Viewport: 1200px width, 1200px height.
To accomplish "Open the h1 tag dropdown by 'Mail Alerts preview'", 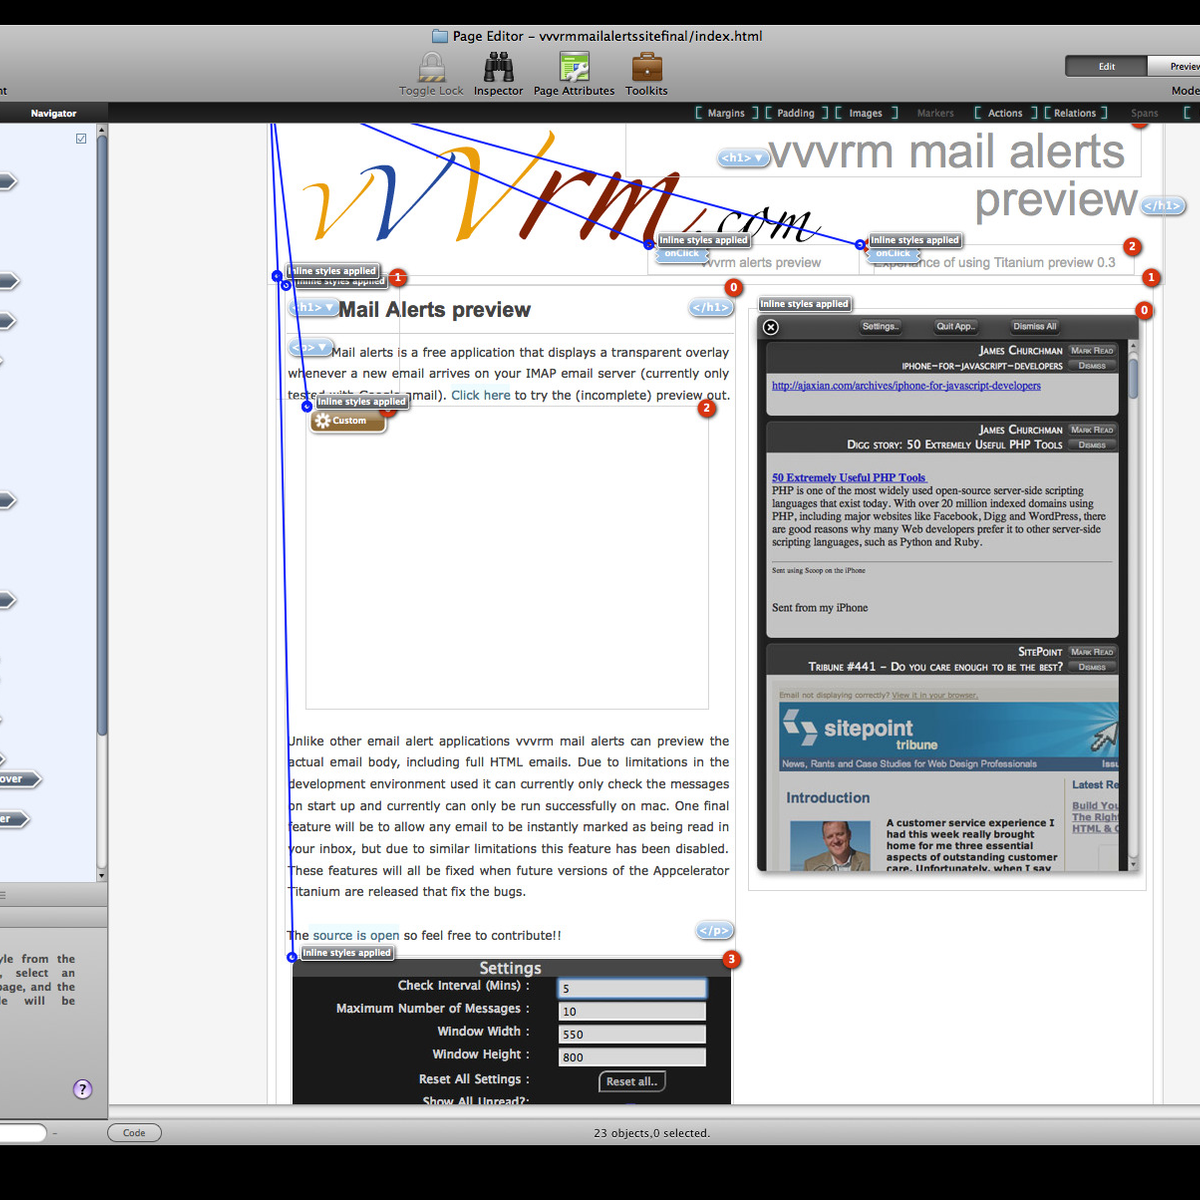I will [x=313, y=308].
